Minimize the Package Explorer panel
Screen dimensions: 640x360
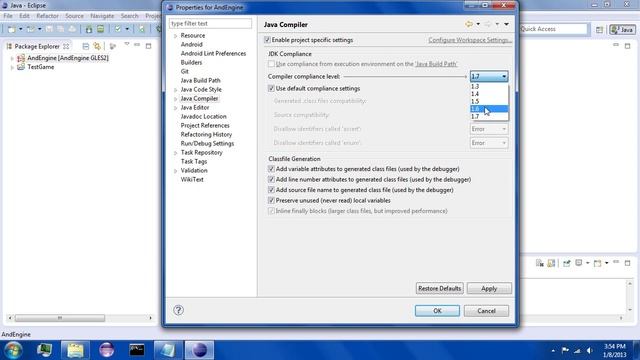click(138, 45)
